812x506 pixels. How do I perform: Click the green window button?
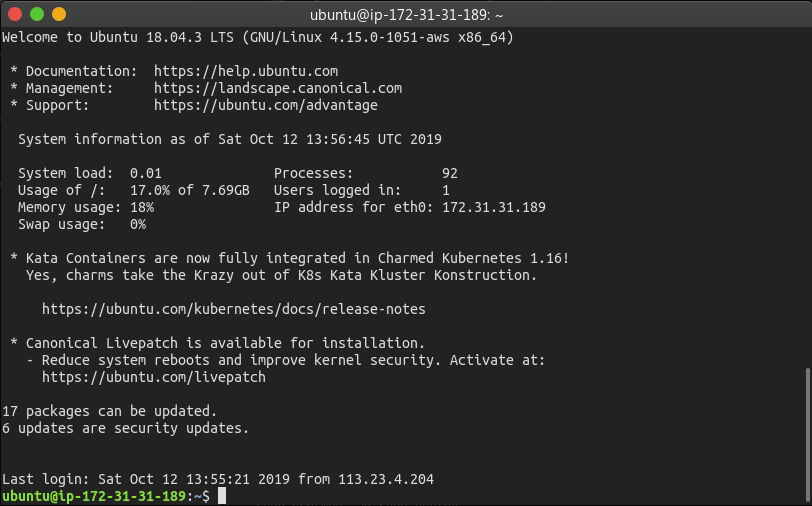click(37, 14)
